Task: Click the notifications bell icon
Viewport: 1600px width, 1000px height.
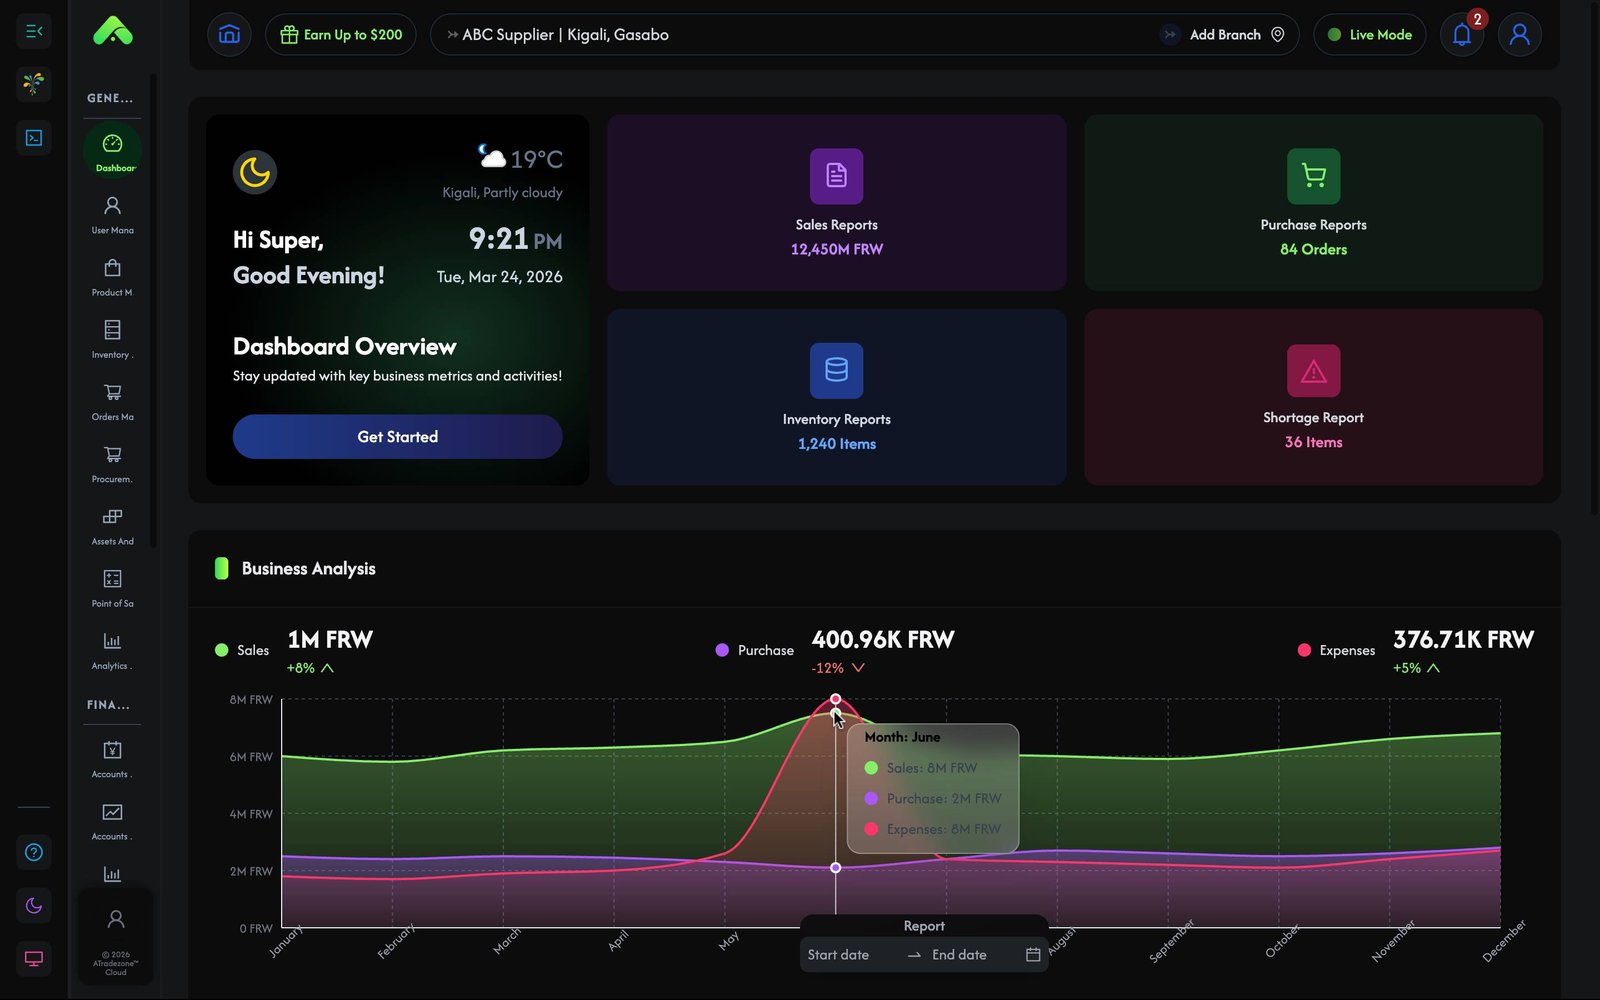Action: tap(1461, 34)
